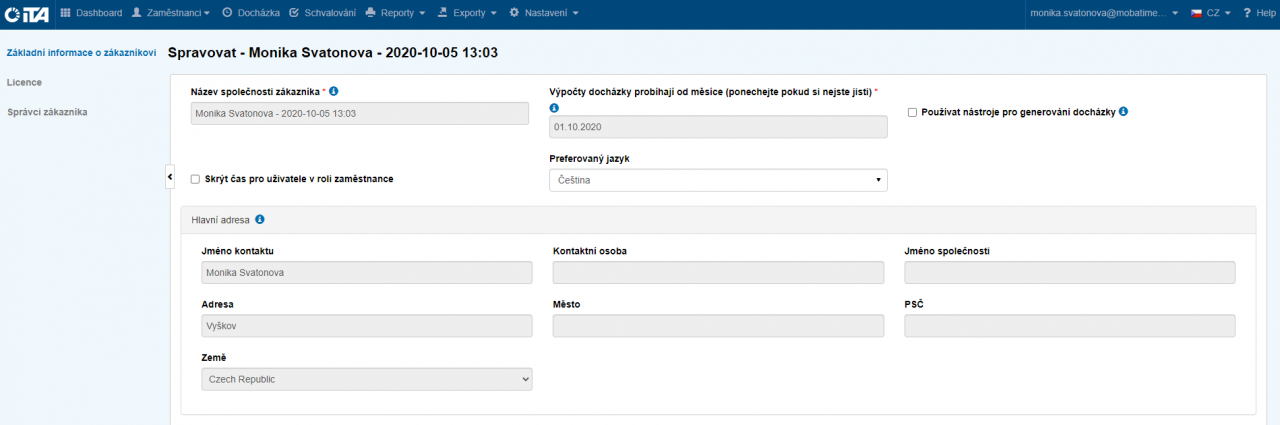Enable Skrýt čas pro uživatele v roli zaměstnance
The height and width of the screenshot is (425, 1280).
pos(196,179)
